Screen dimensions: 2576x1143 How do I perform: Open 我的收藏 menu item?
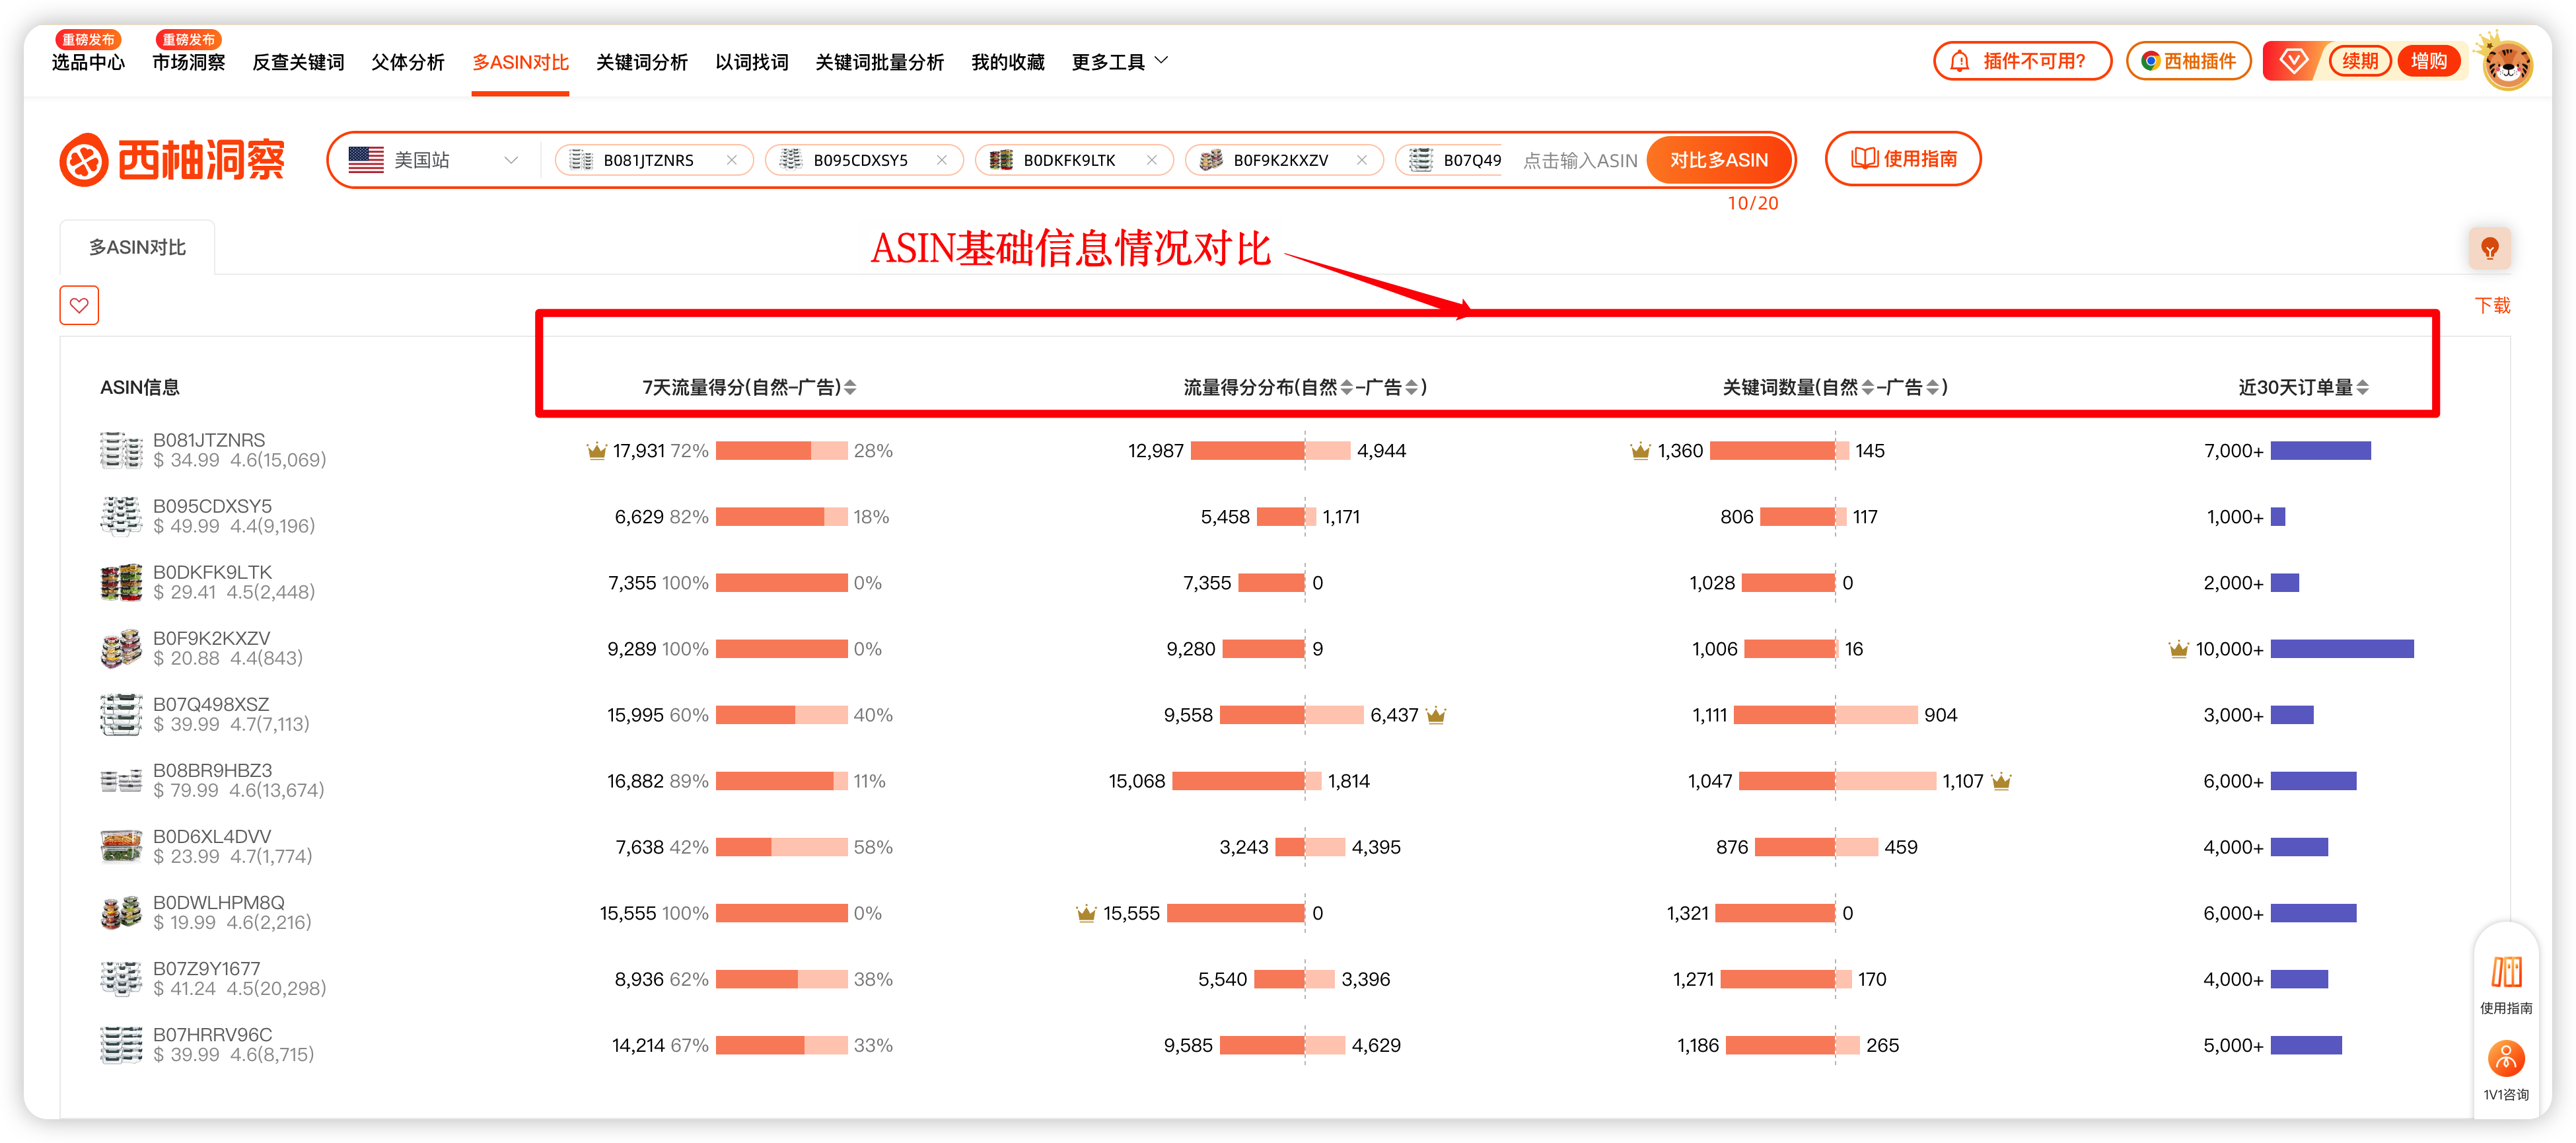pos(1008,62)
